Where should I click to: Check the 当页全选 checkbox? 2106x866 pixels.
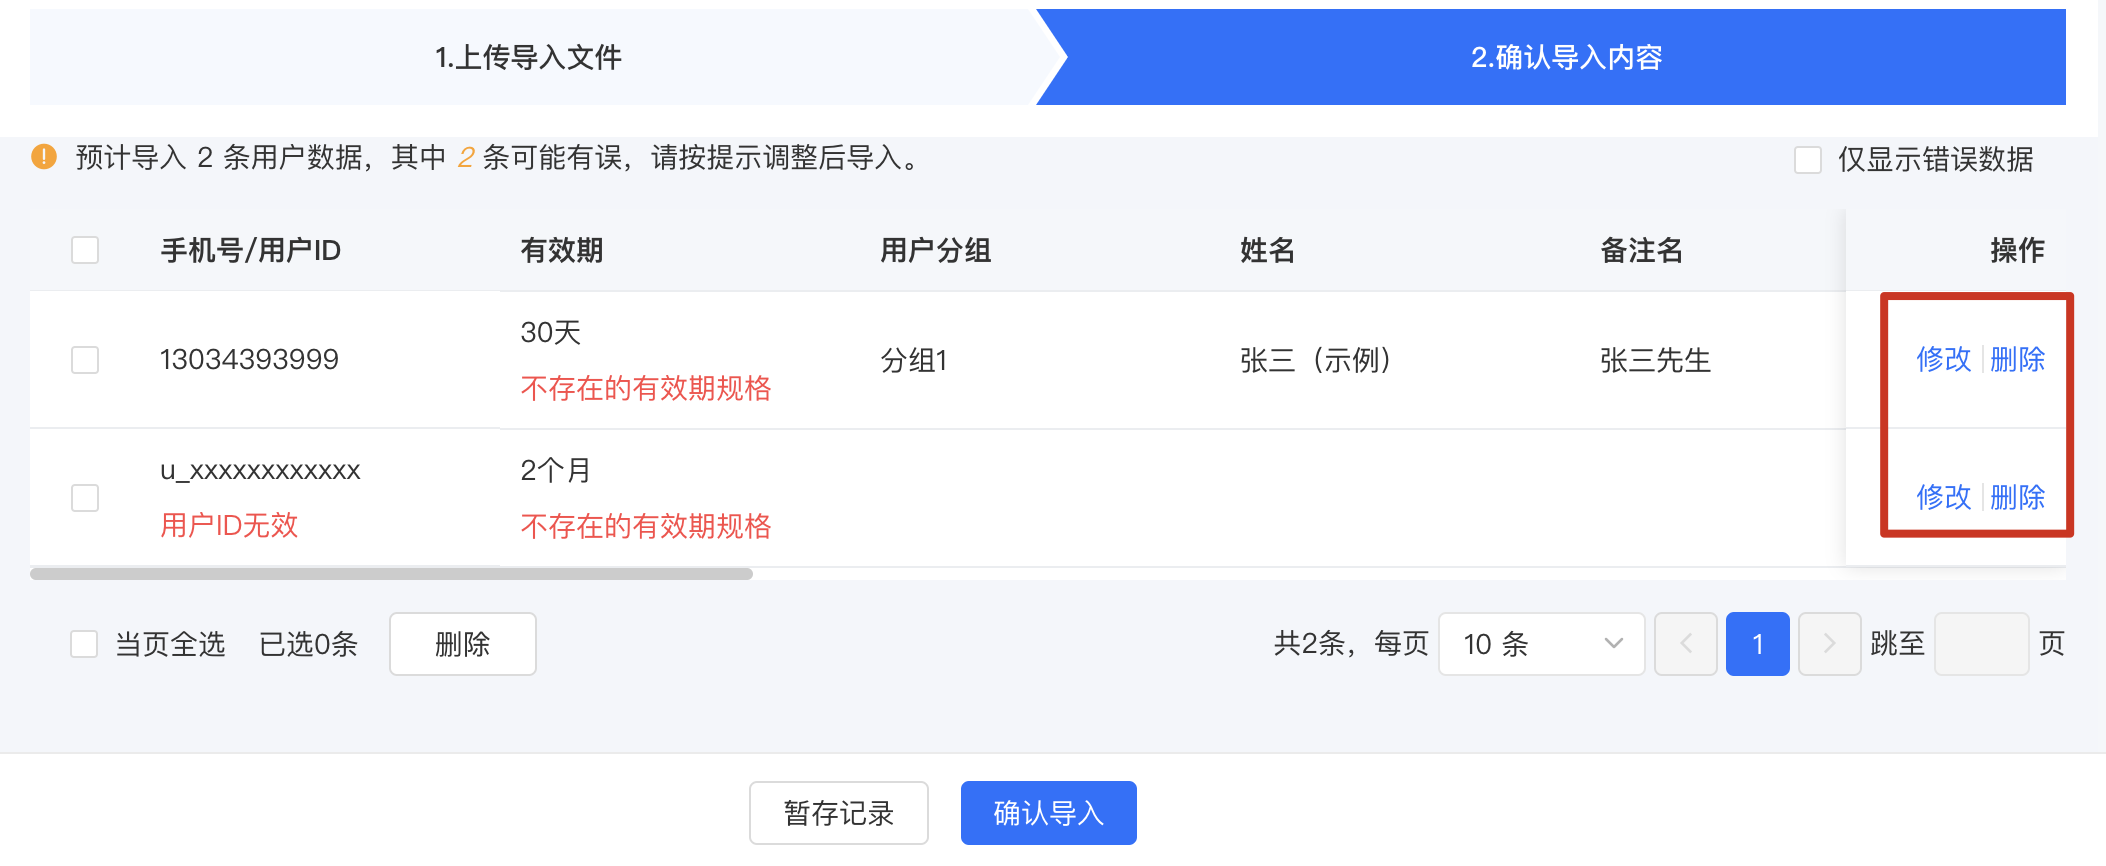pos(84,644)
